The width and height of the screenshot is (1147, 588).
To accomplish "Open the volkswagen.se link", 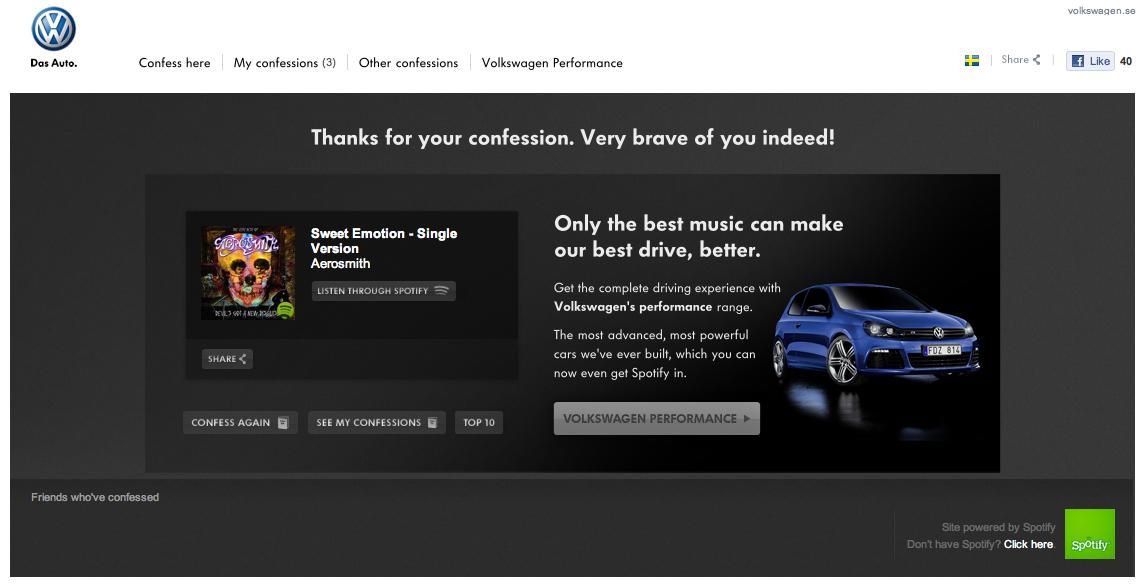I will coord(1101,11).
